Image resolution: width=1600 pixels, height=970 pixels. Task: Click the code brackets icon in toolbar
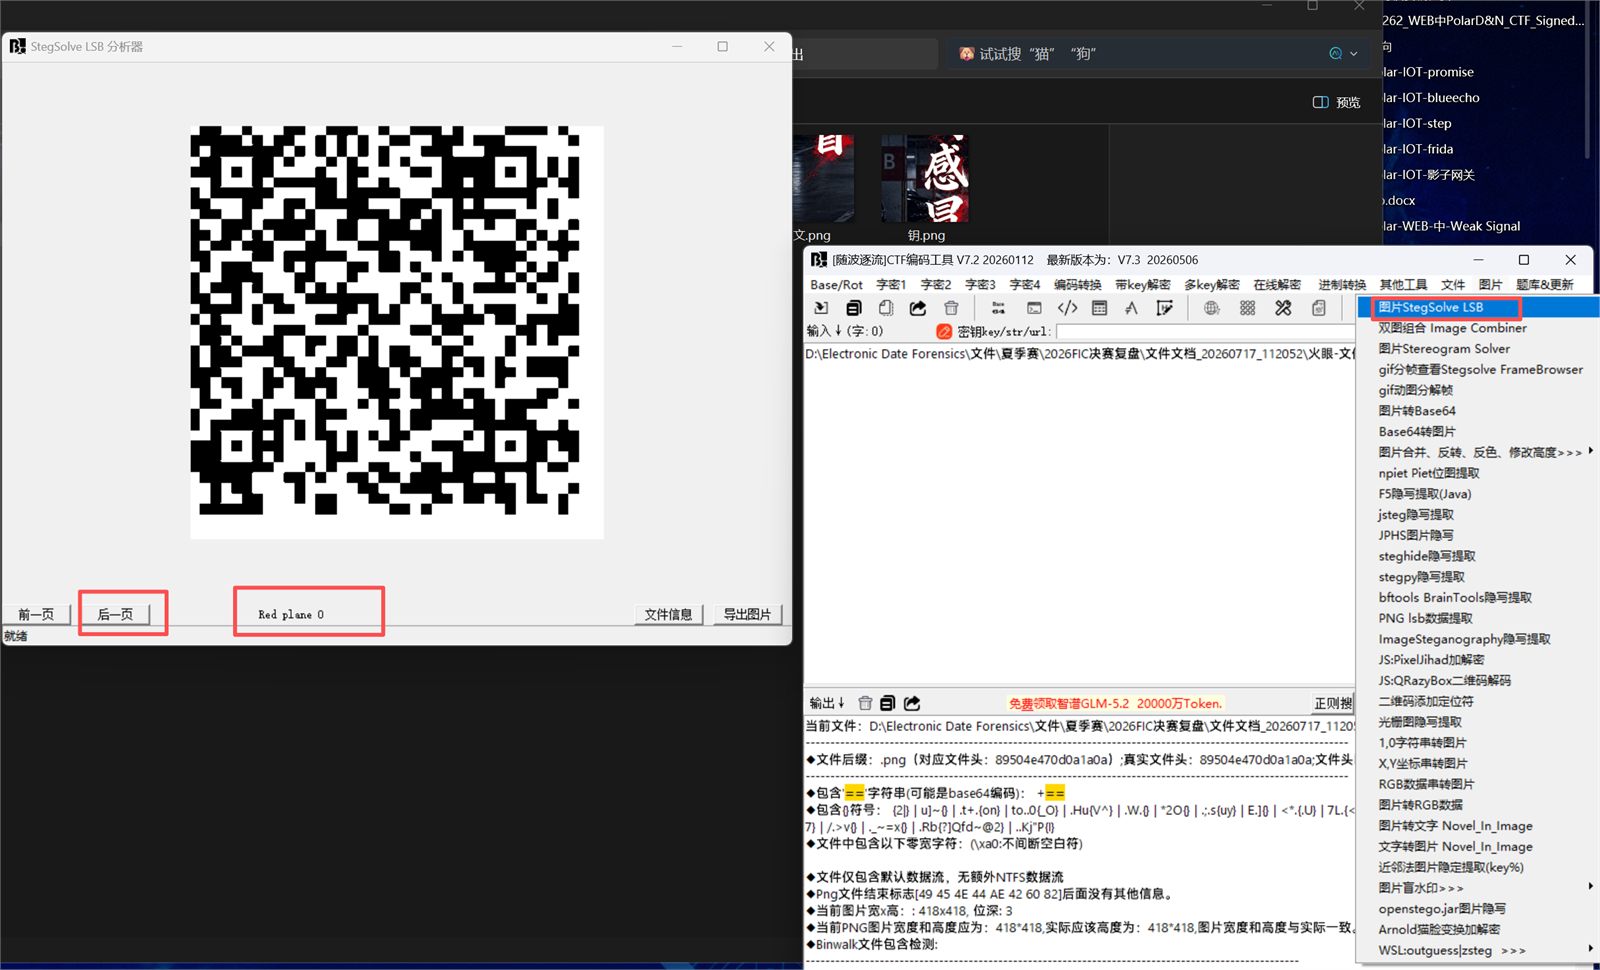[x=1067, y=308]
